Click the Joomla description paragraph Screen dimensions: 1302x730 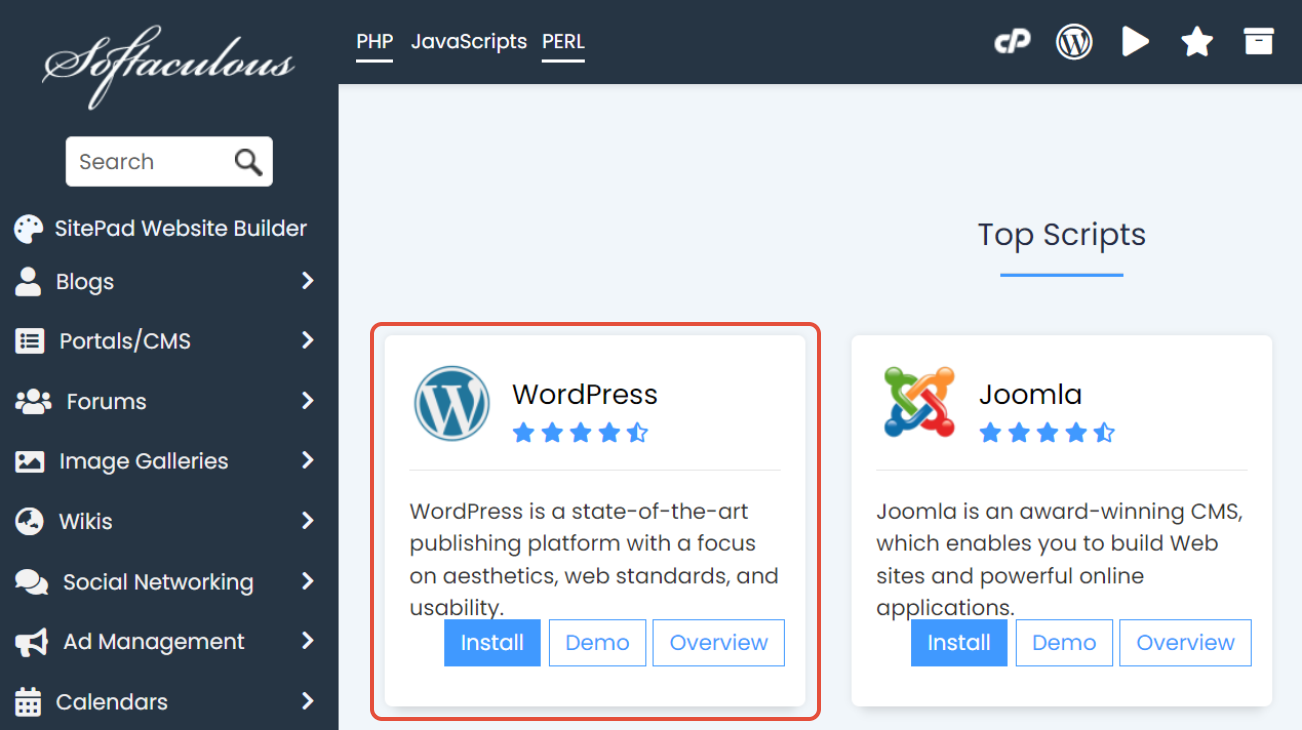pyautogui.click(x=1060, y=559)
